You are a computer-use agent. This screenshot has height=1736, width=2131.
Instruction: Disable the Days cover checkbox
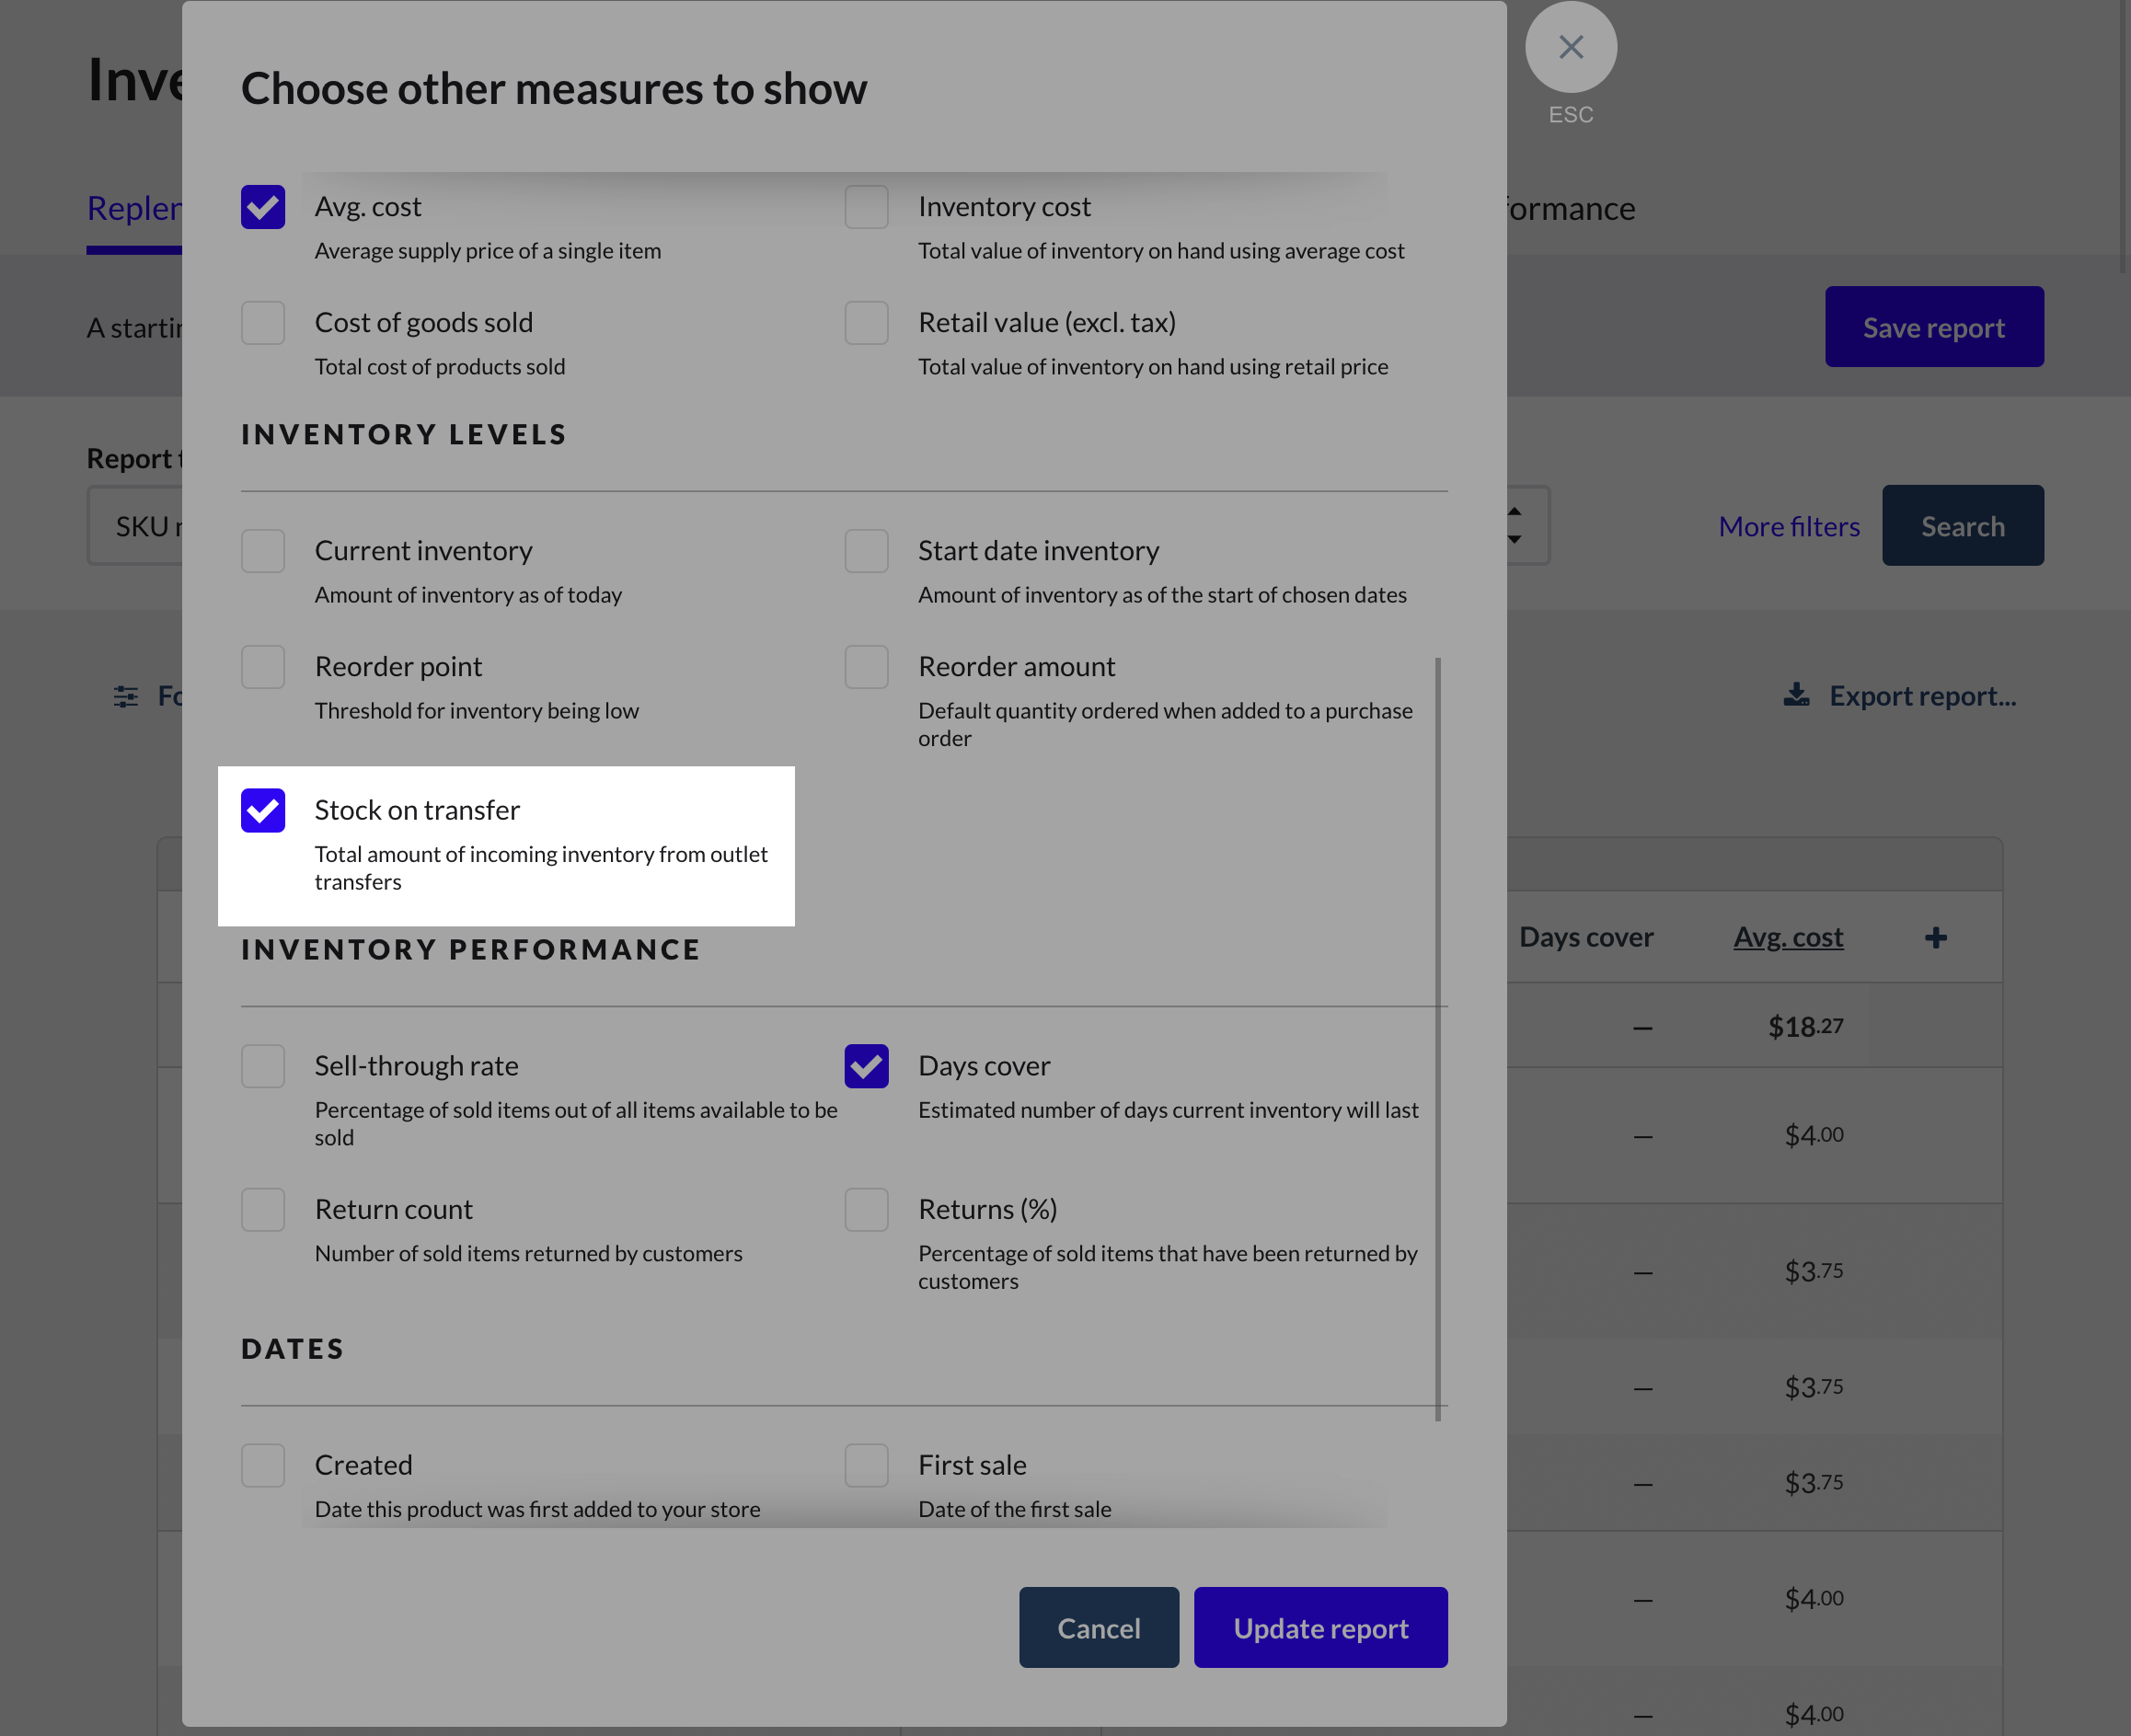pos(866,1066)
